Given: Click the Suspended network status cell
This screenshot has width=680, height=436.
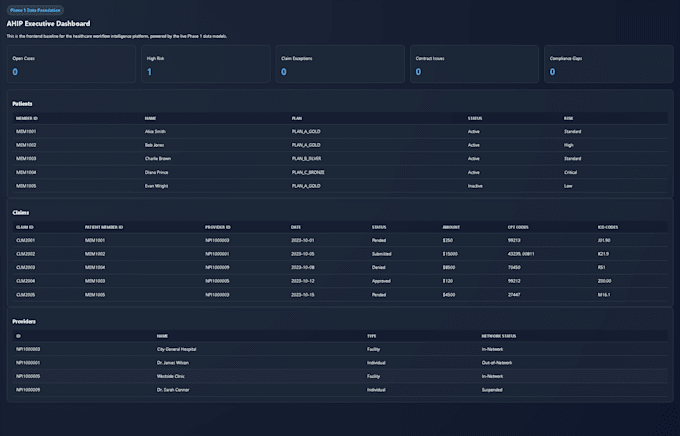Looking at the screenshot, I should (492, 390).
